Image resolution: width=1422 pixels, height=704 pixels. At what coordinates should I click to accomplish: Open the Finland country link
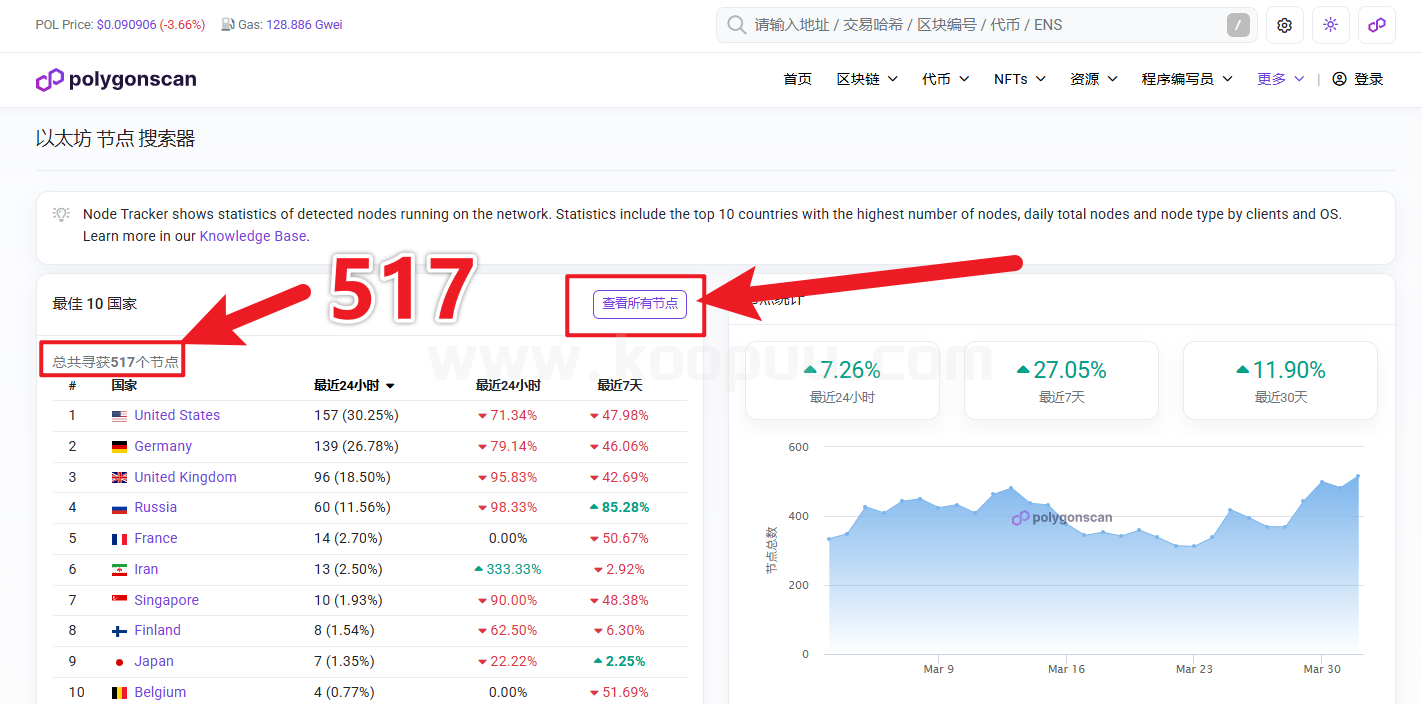coord(157,631)
